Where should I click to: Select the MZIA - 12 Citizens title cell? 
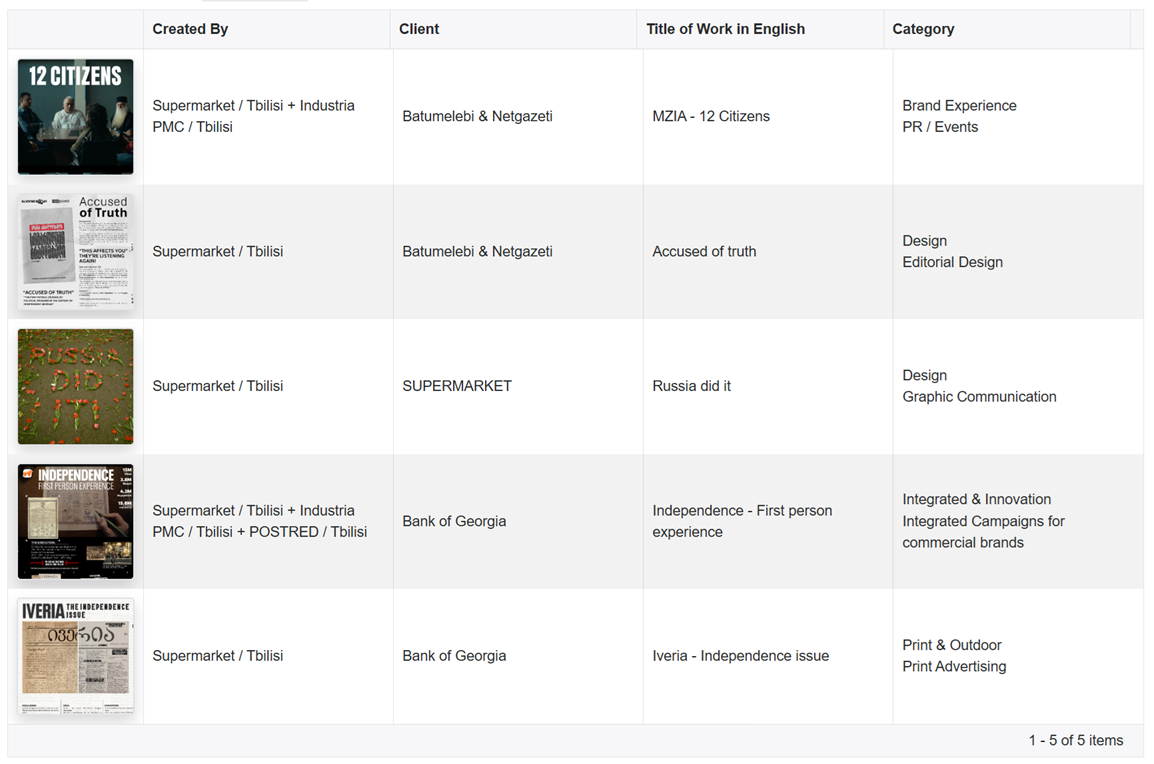coord(711,116)
